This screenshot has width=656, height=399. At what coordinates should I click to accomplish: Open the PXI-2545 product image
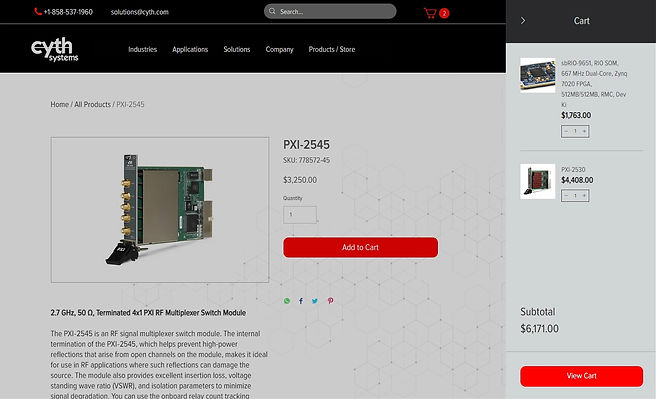coord(160,210)
